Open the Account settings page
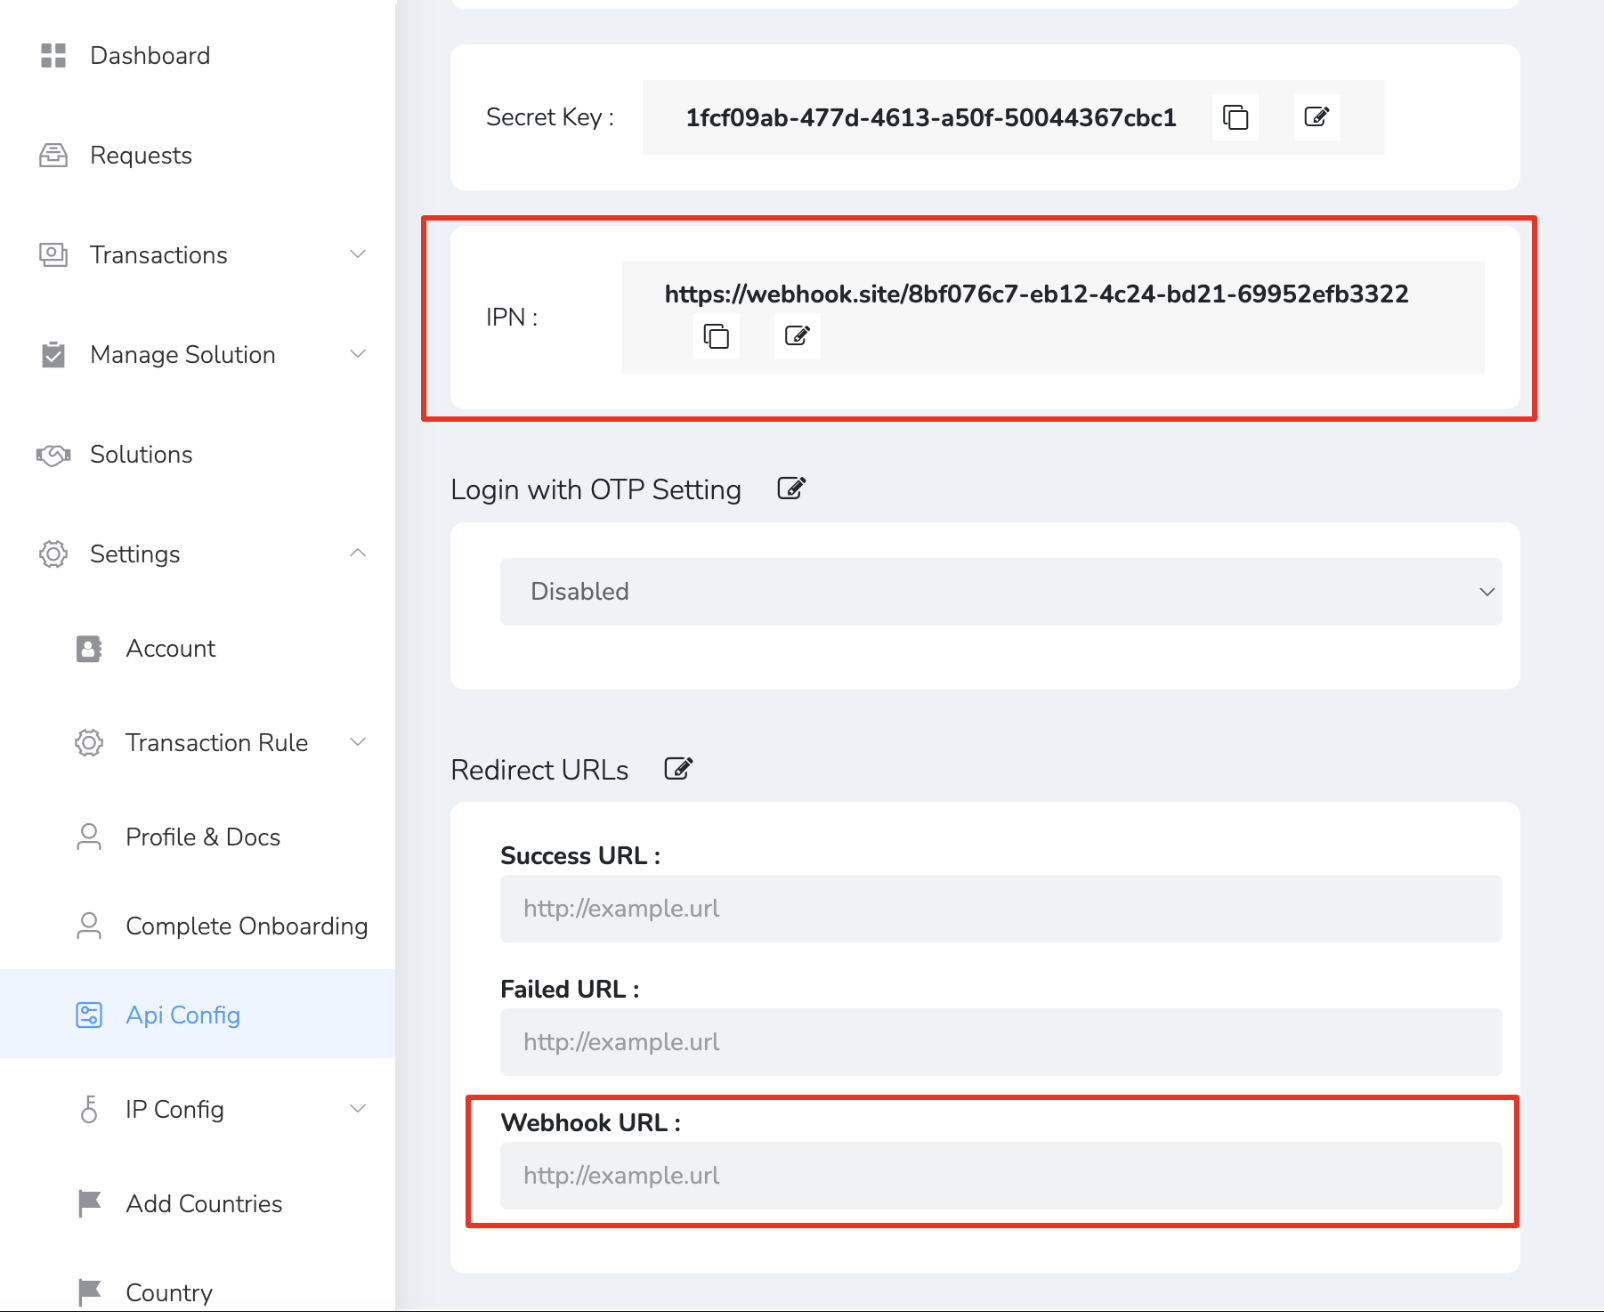Screen dimensions: 1604x1312 click(x=170, y=648)
